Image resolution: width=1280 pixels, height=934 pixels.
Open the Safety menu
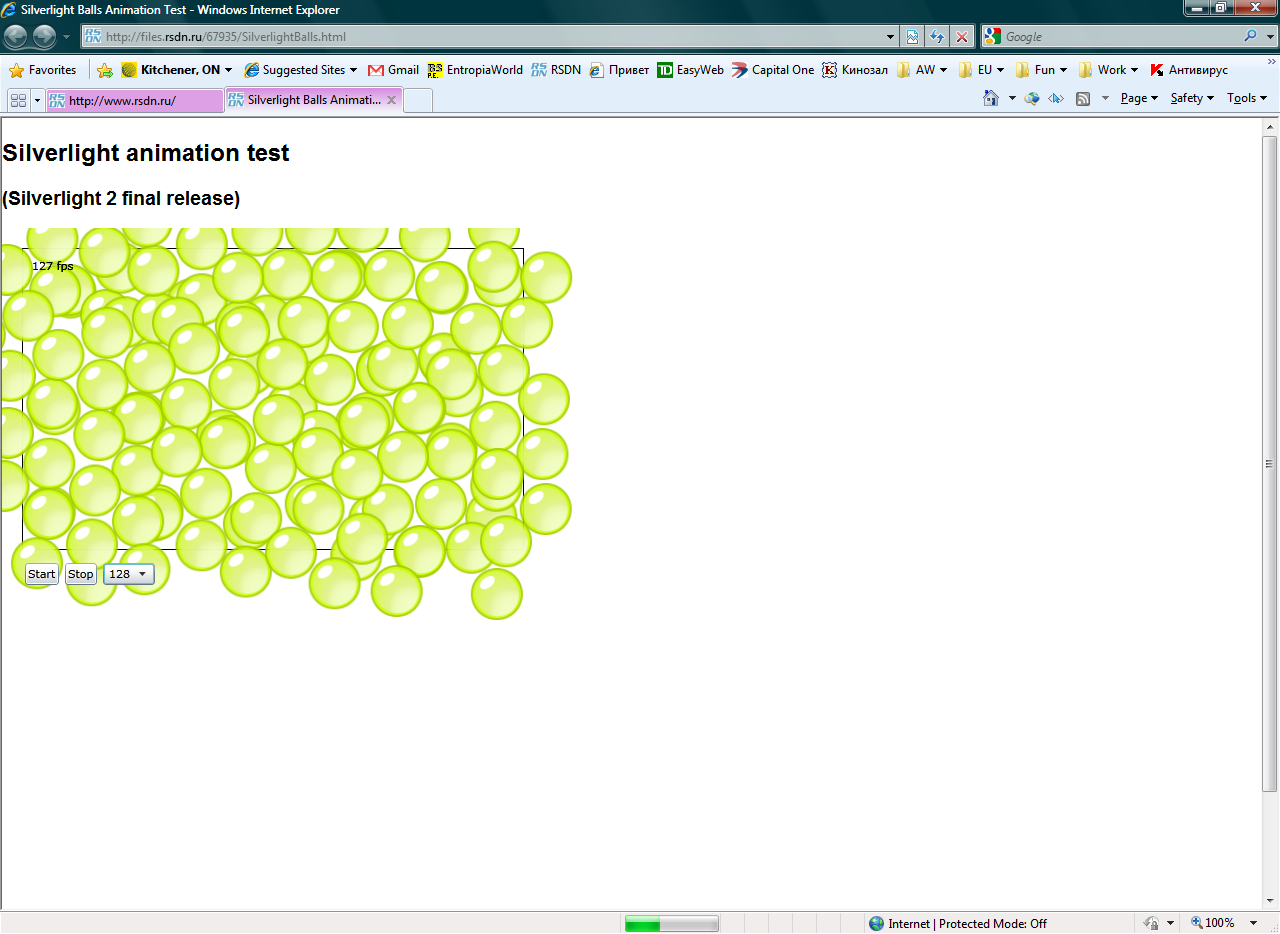1191,98
